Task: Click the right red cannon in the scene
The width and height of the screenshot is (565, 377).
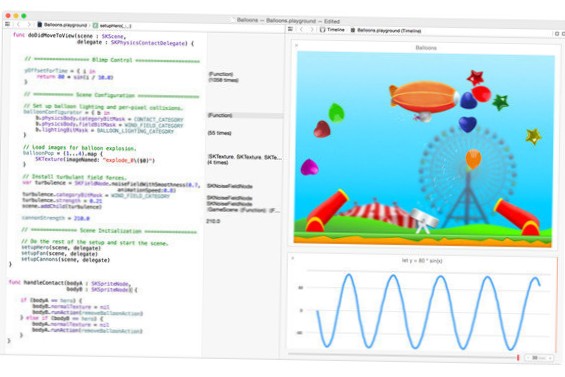Action: click(x=518, y=217)
